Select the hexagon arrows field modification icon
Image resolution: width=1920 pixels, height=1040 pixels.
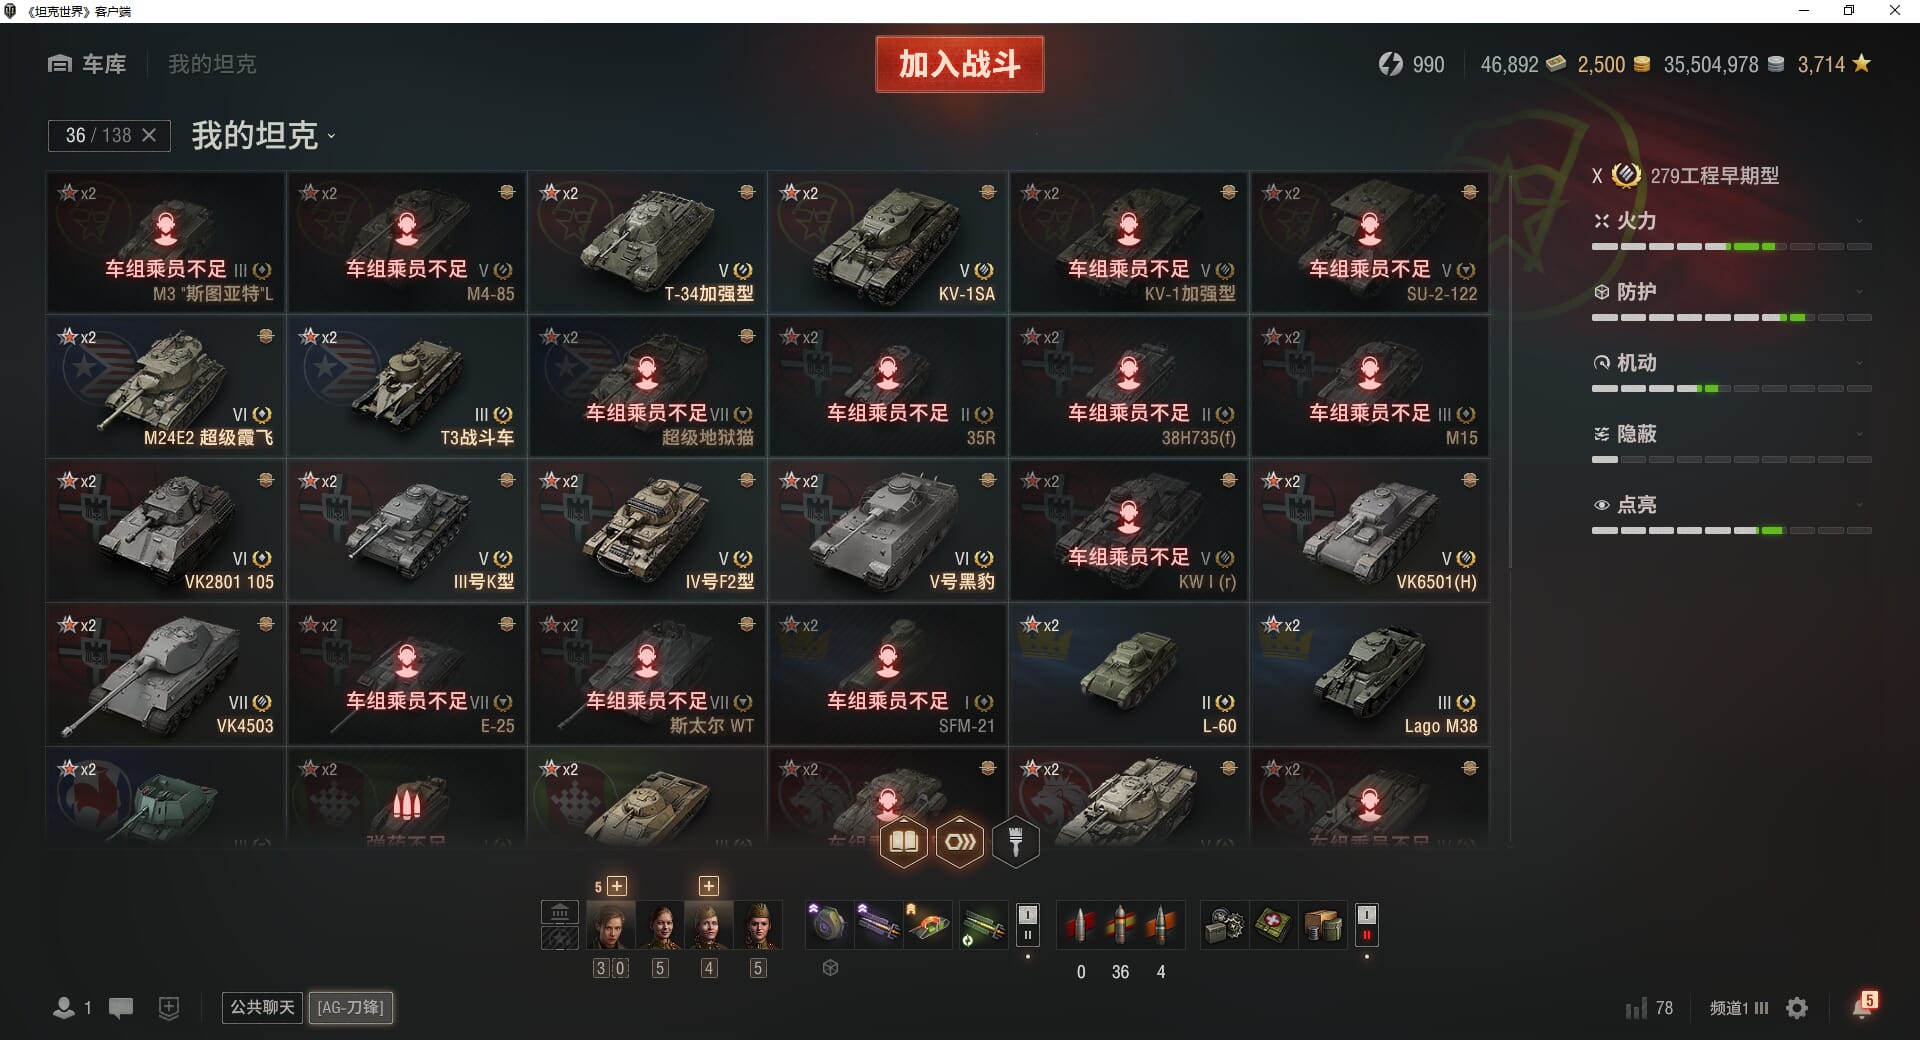pyautogui.click(x=959, y=842)
